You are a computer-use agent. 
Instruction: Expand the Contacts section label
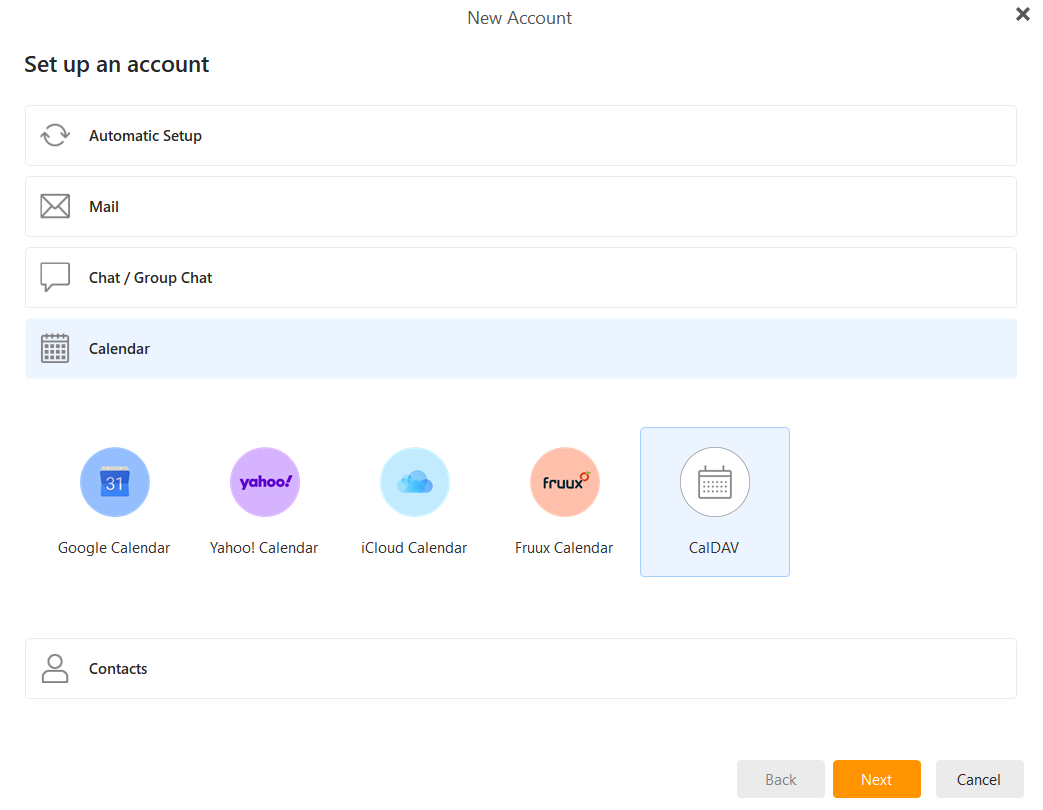tap(118, 669)
